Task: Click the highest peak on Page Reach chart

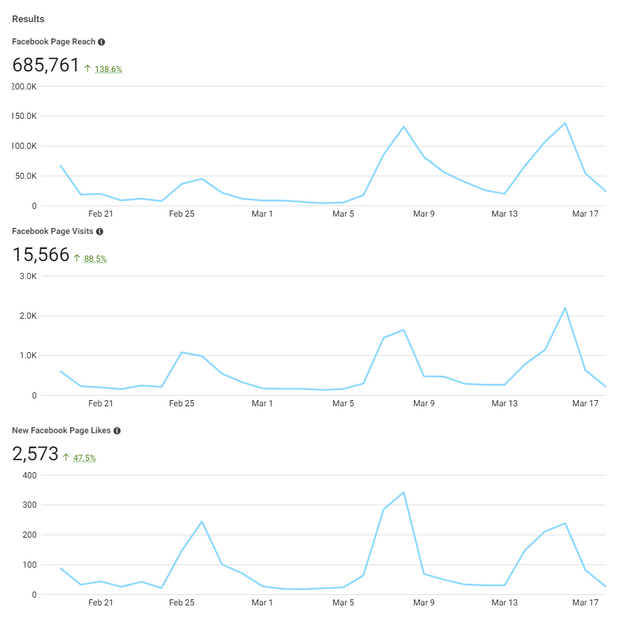Action: (x=565, y=123)
